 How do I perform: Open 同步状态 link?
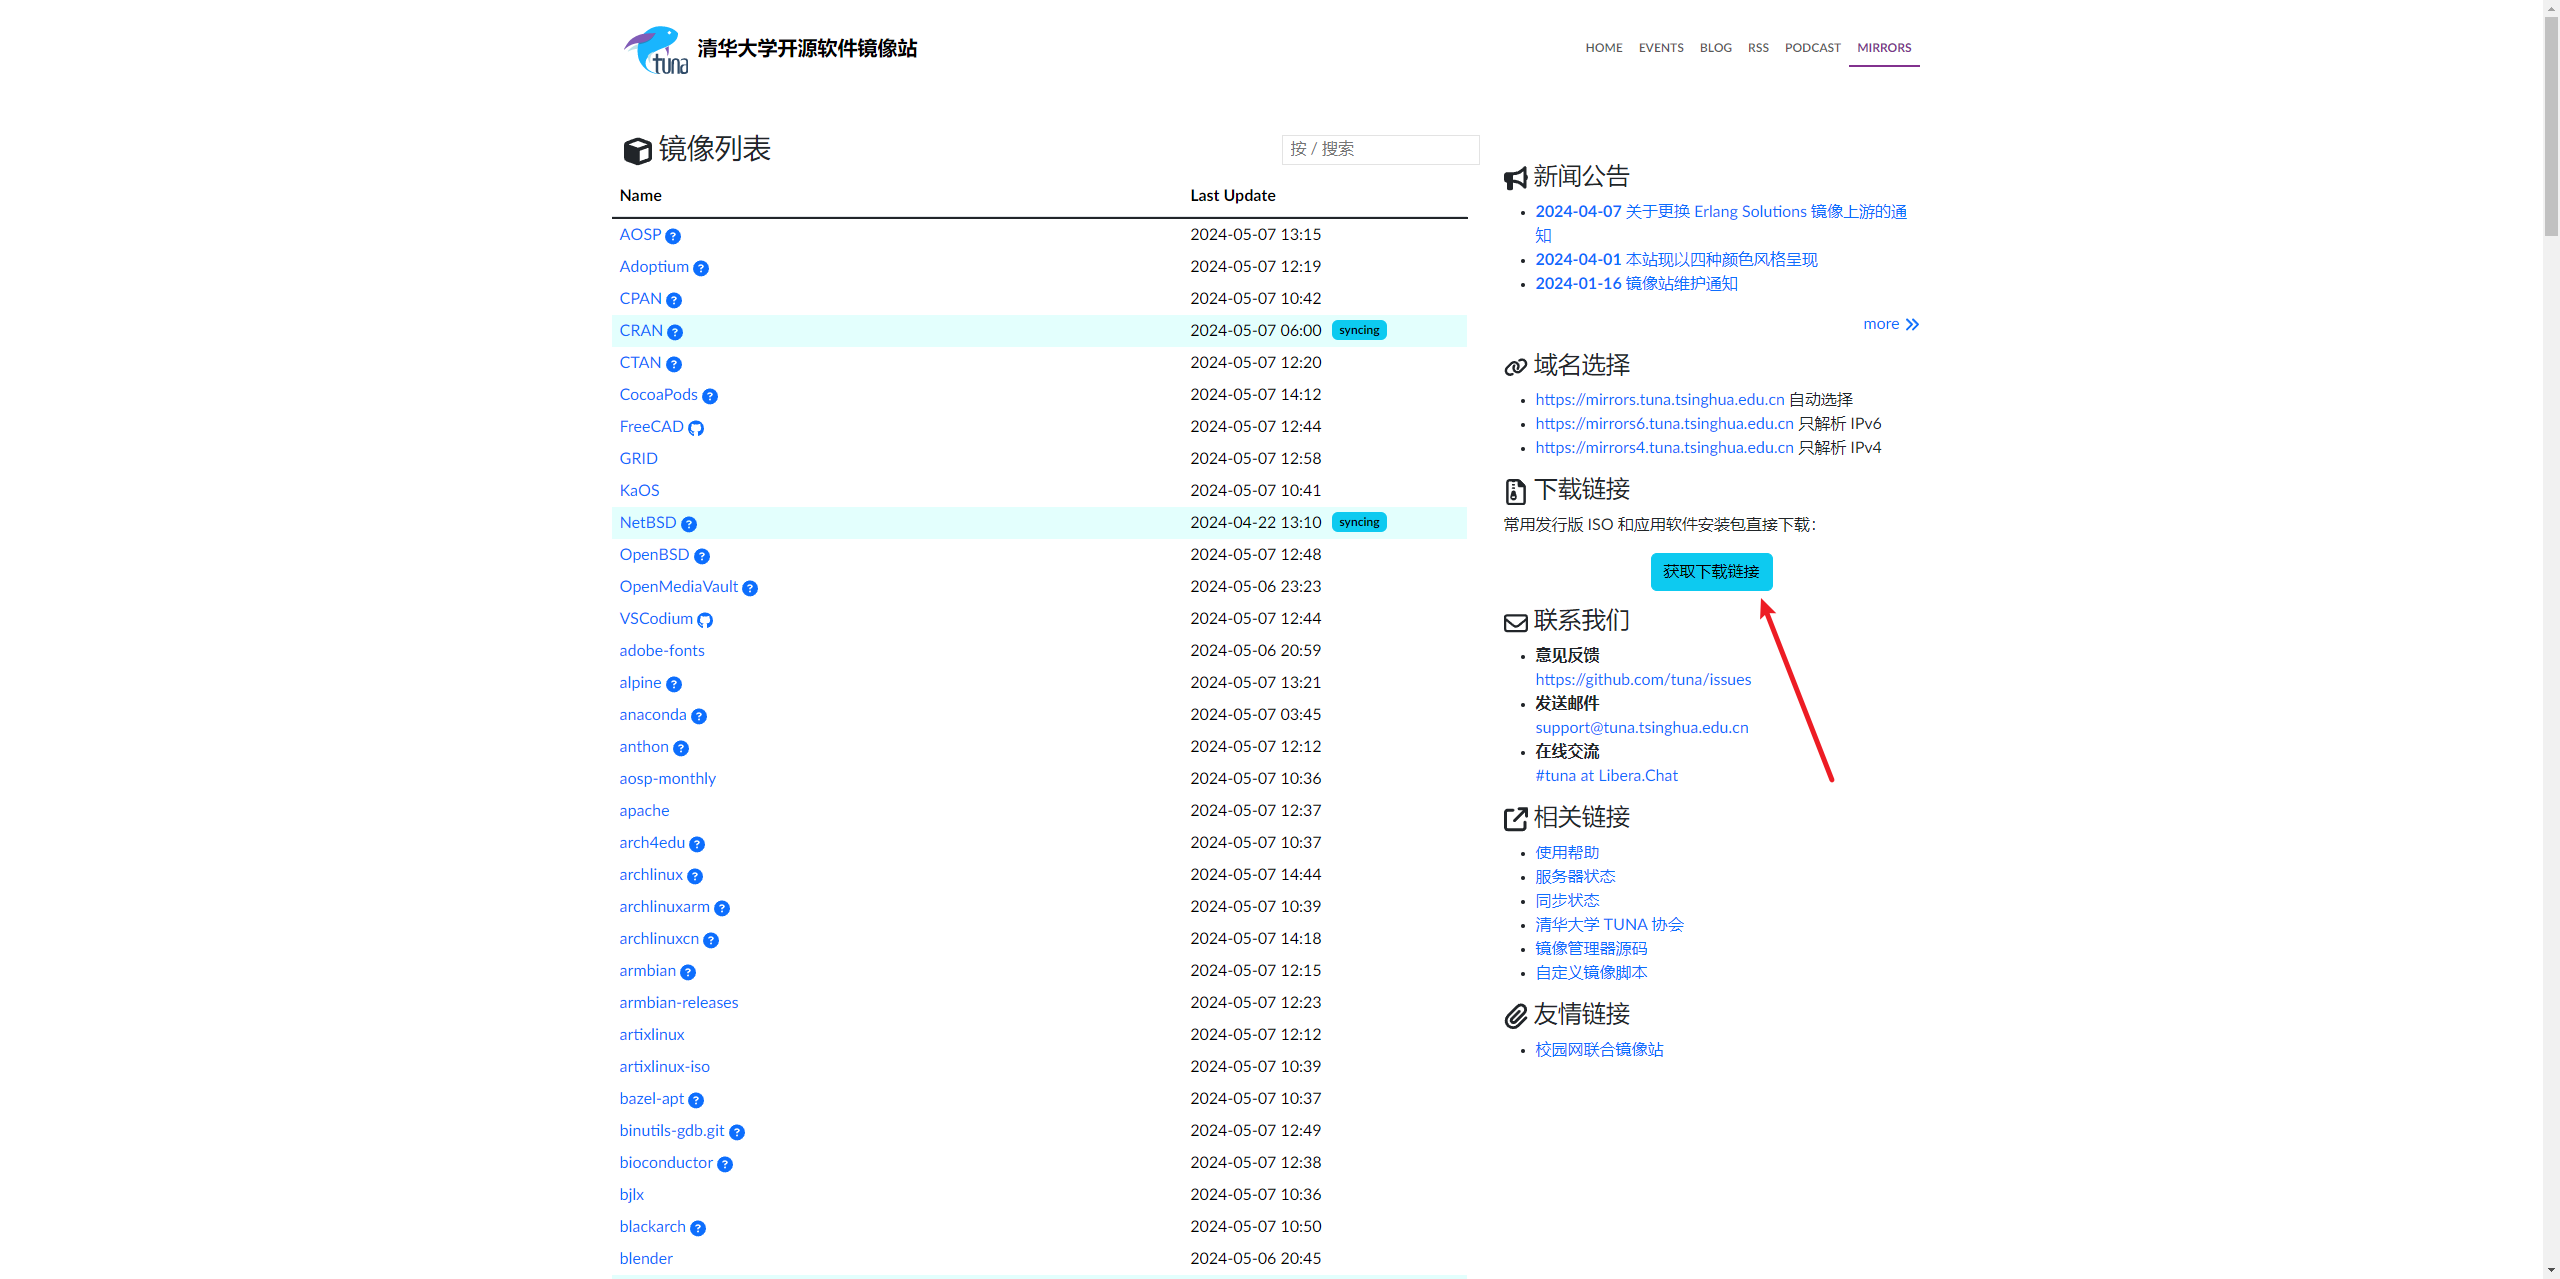[x=1567, y=900]
